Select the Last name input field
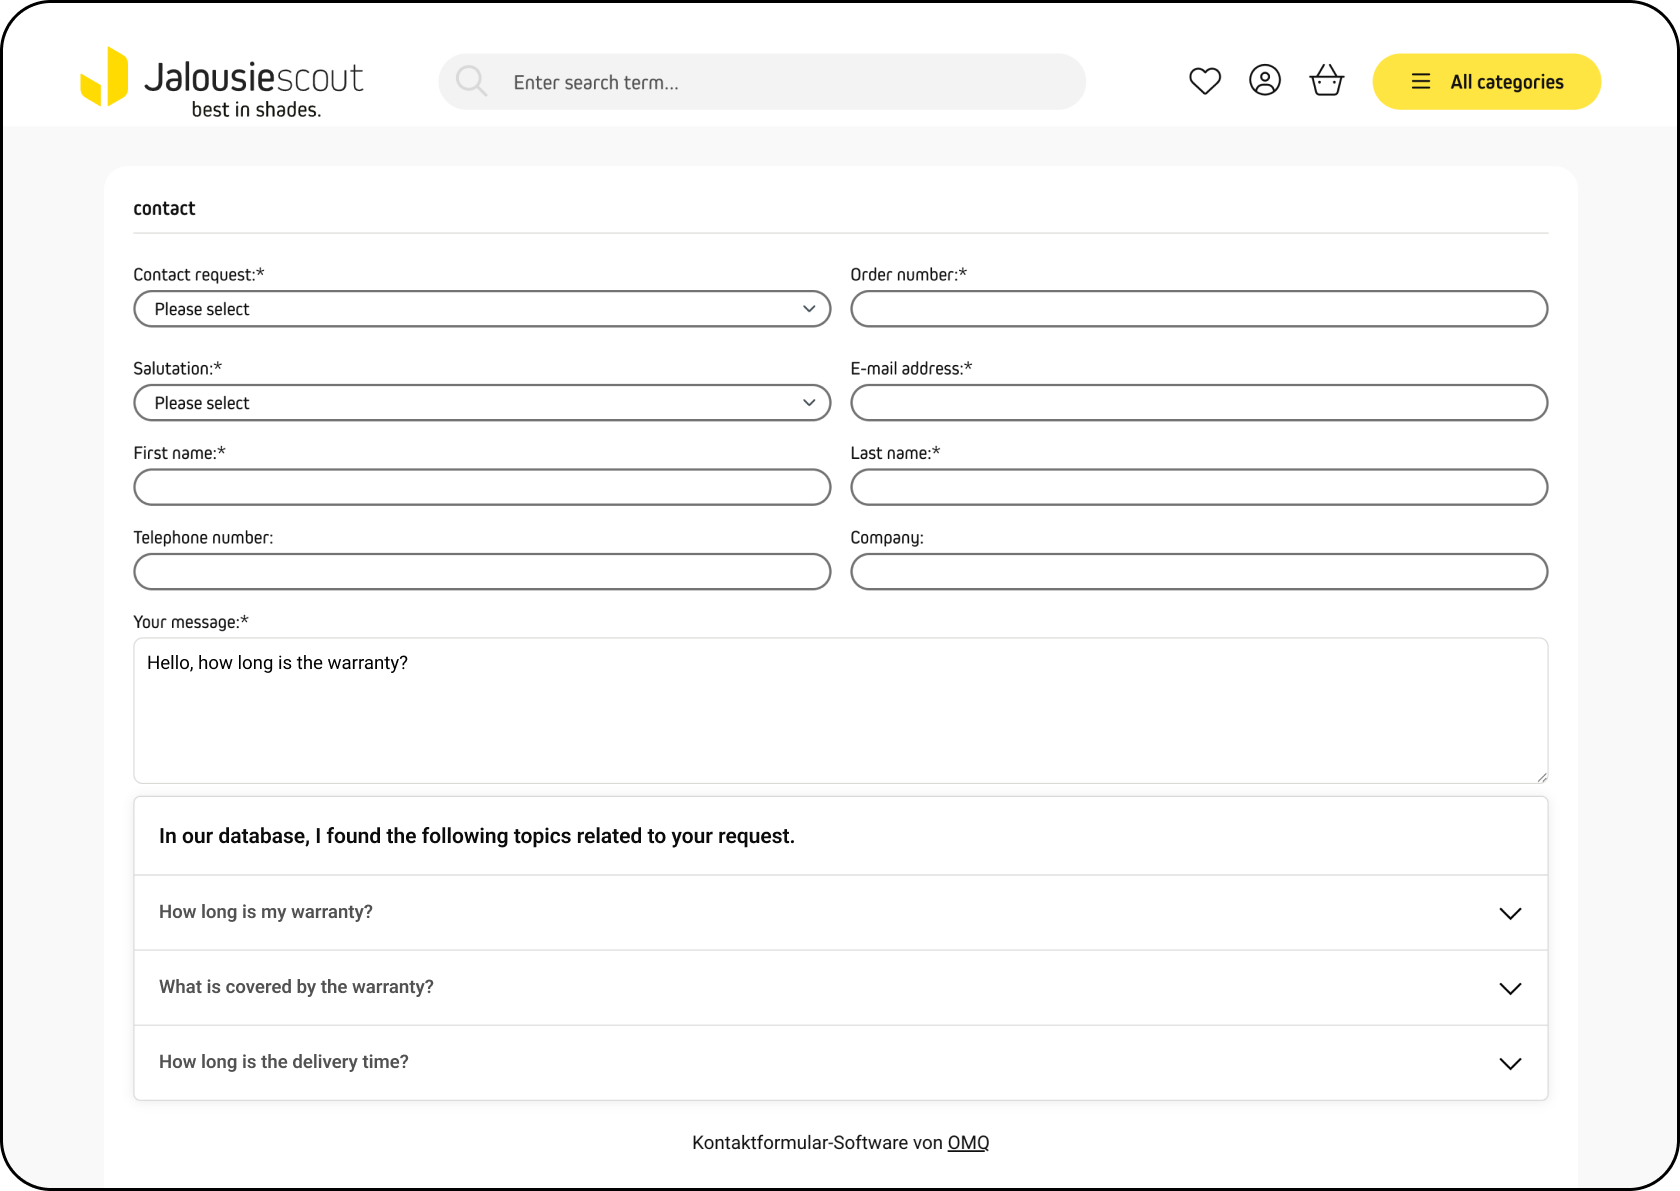Screen dimensions: 1680x1191 click(x=1198, y=488)
